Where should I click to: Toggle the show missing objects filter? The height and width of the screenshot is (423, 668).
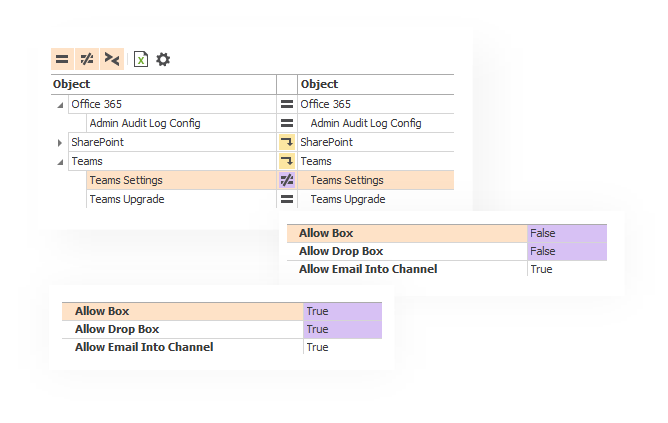click(x=112, y=60)
